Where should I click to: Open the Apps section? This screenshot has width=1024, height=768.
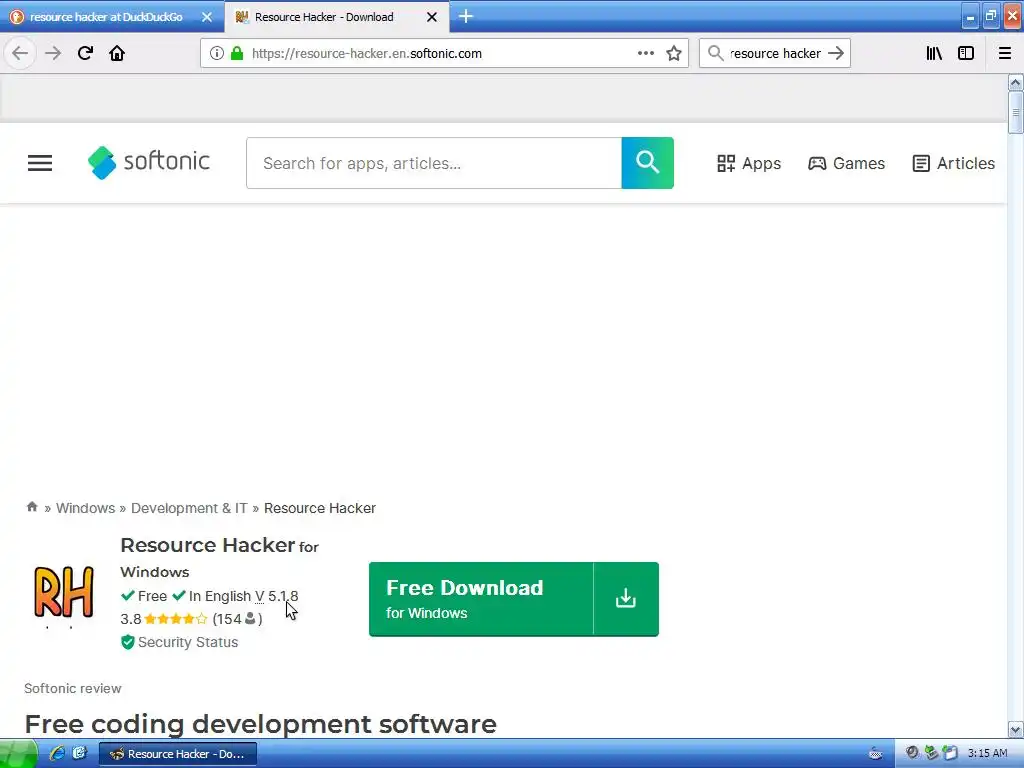748,163
